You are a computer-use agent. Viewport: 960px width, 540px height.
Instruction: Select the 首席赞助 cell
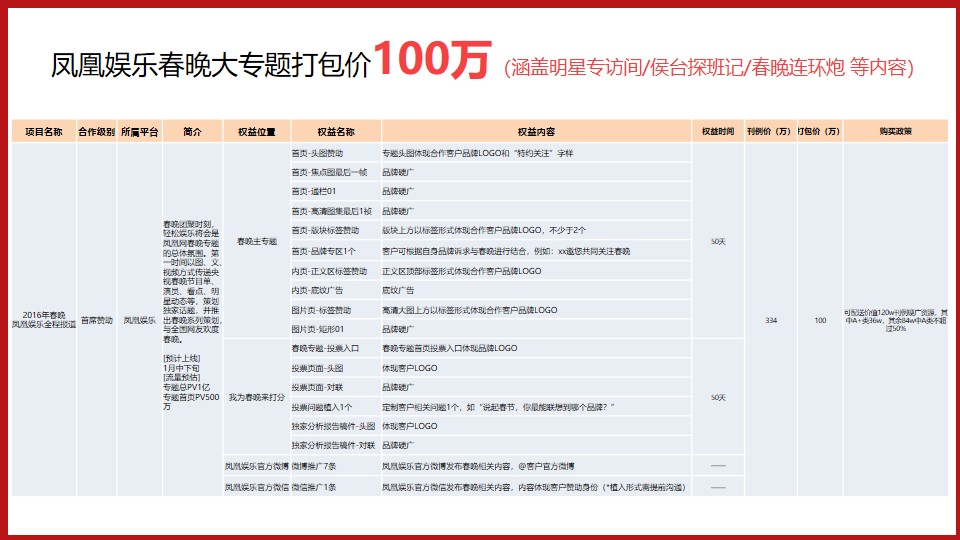[97, 320]
